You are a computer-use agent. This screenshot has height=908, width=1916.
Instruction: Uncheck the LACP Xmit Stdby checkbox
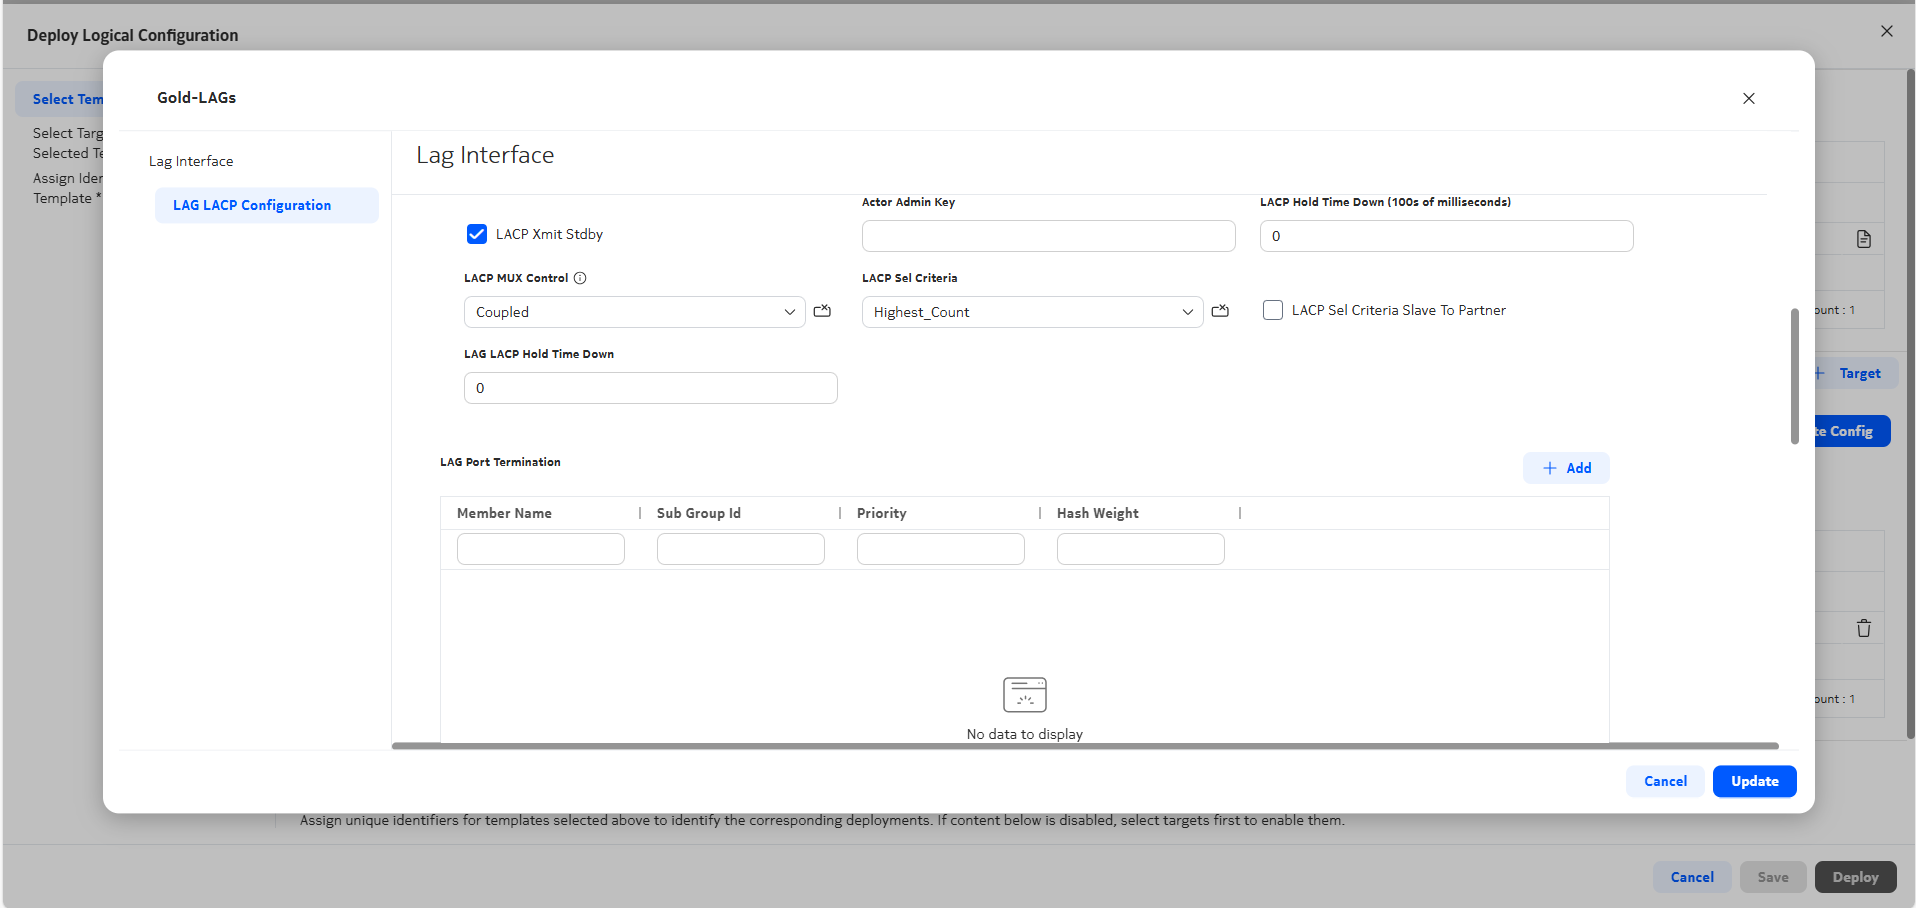pos(477,234)
